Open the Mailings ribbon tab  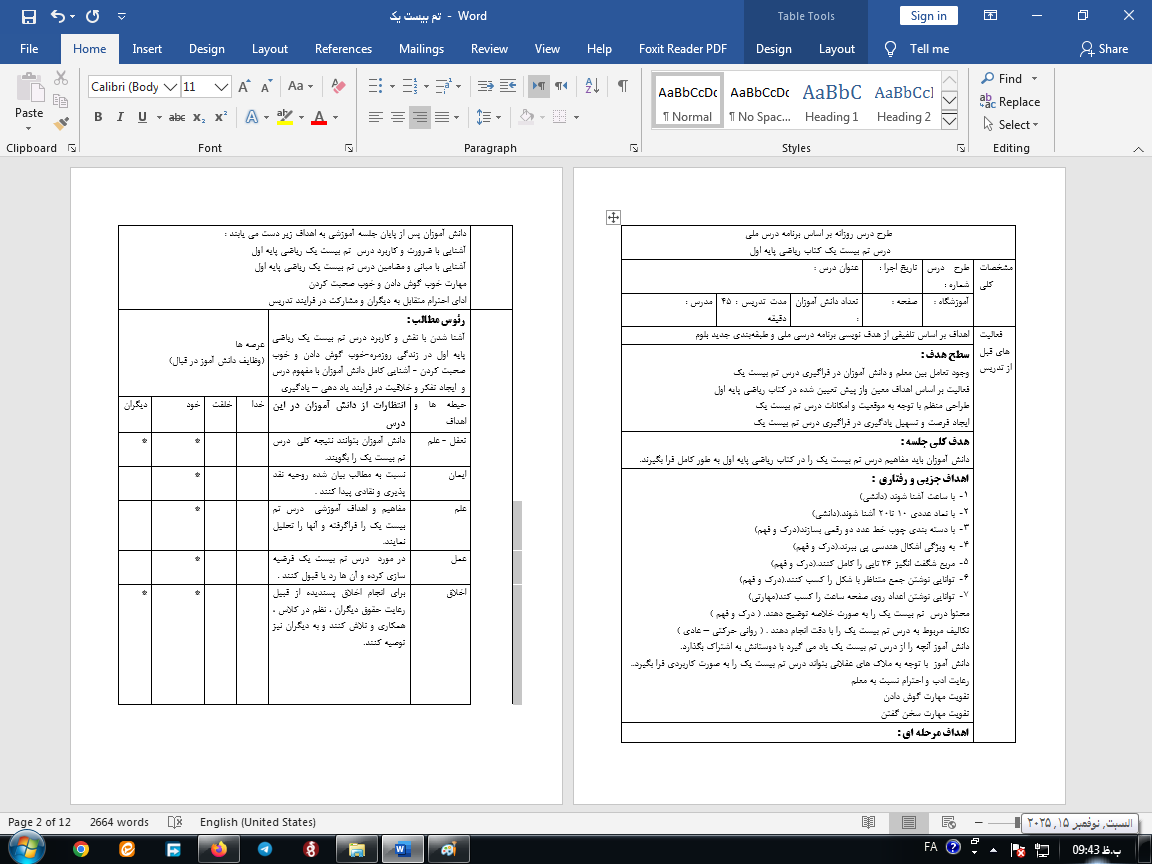point(421,49)
